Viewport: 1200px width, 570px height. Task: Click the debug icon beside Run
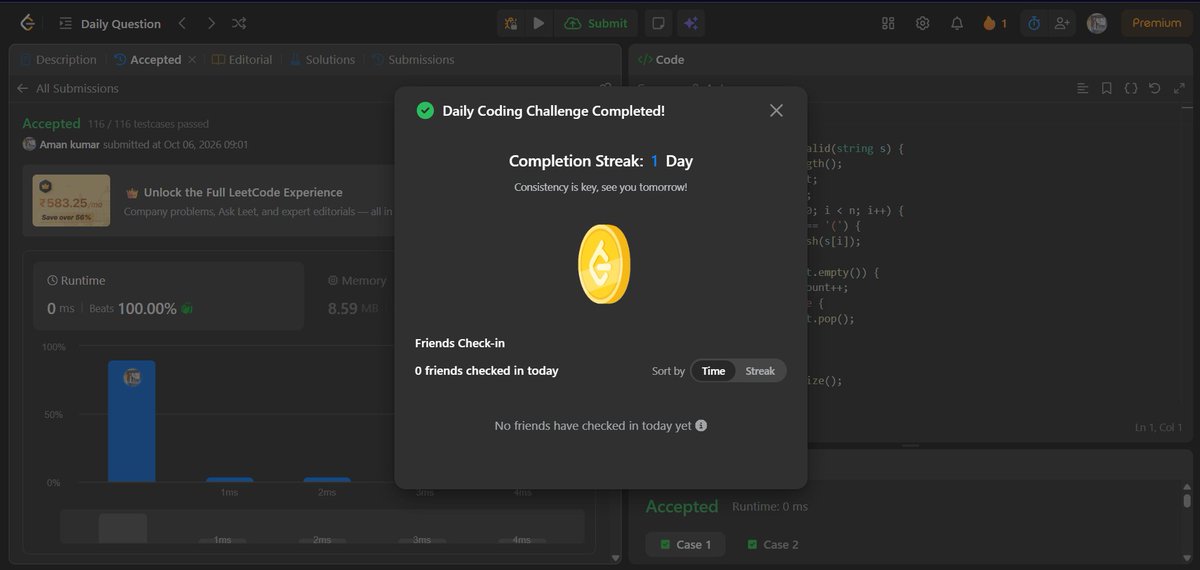click(511, 23)
